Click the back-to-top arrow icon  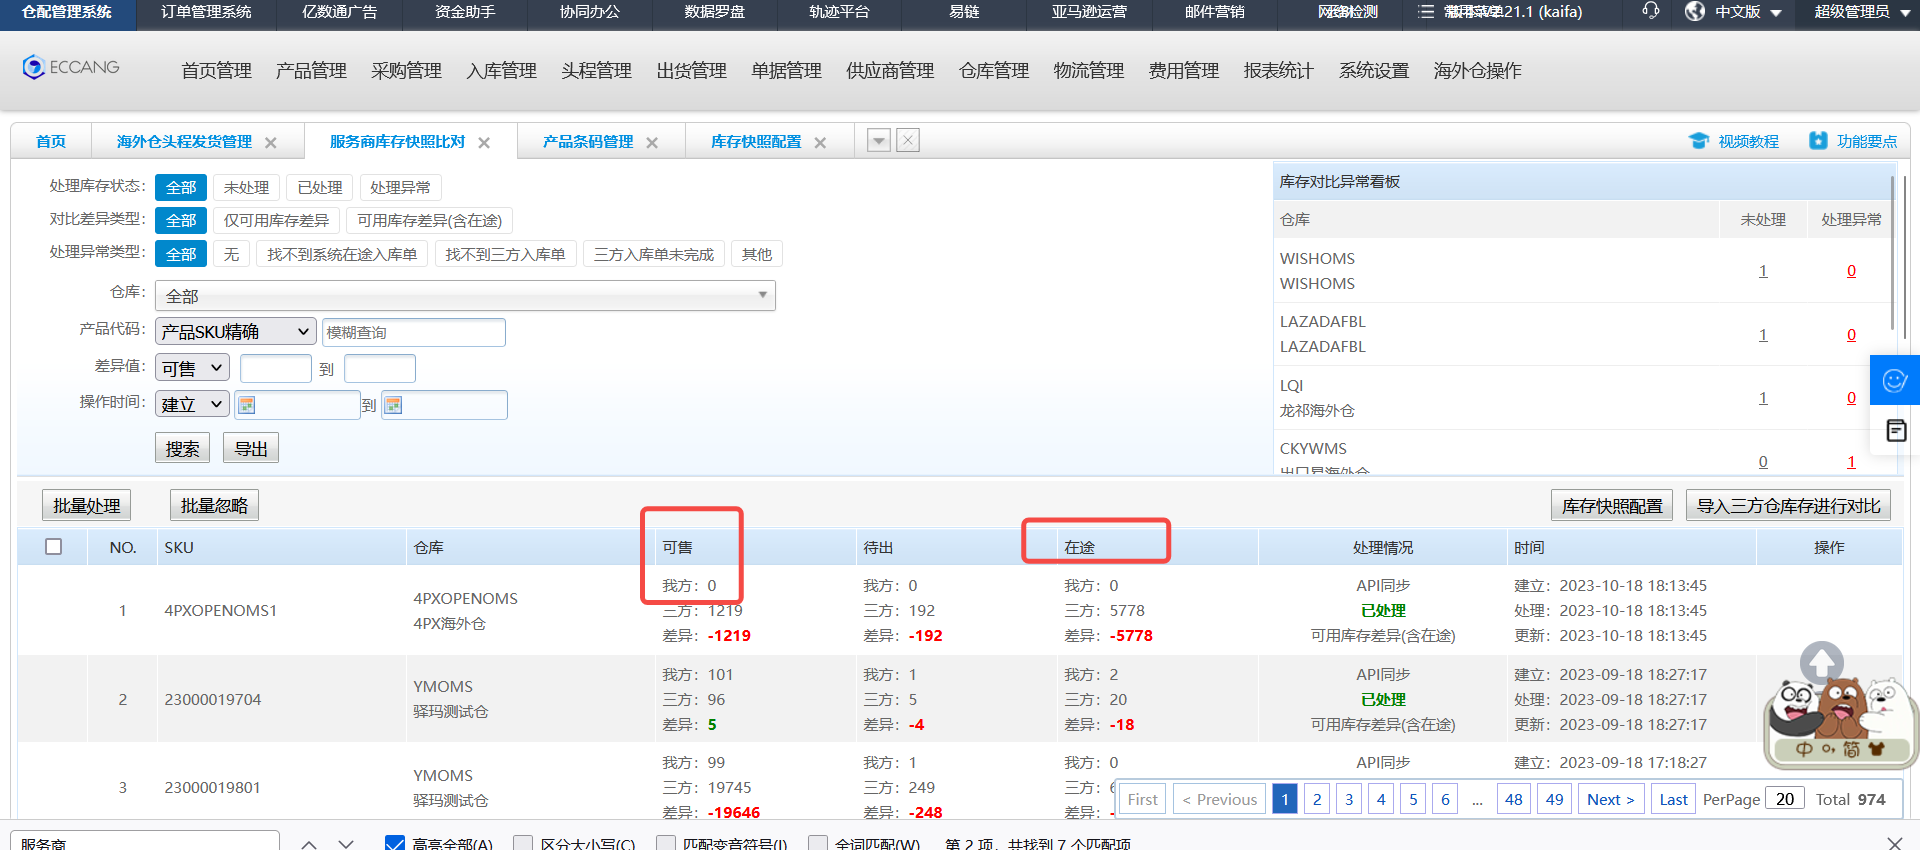pyautogui.click(x=1822, y=662)
